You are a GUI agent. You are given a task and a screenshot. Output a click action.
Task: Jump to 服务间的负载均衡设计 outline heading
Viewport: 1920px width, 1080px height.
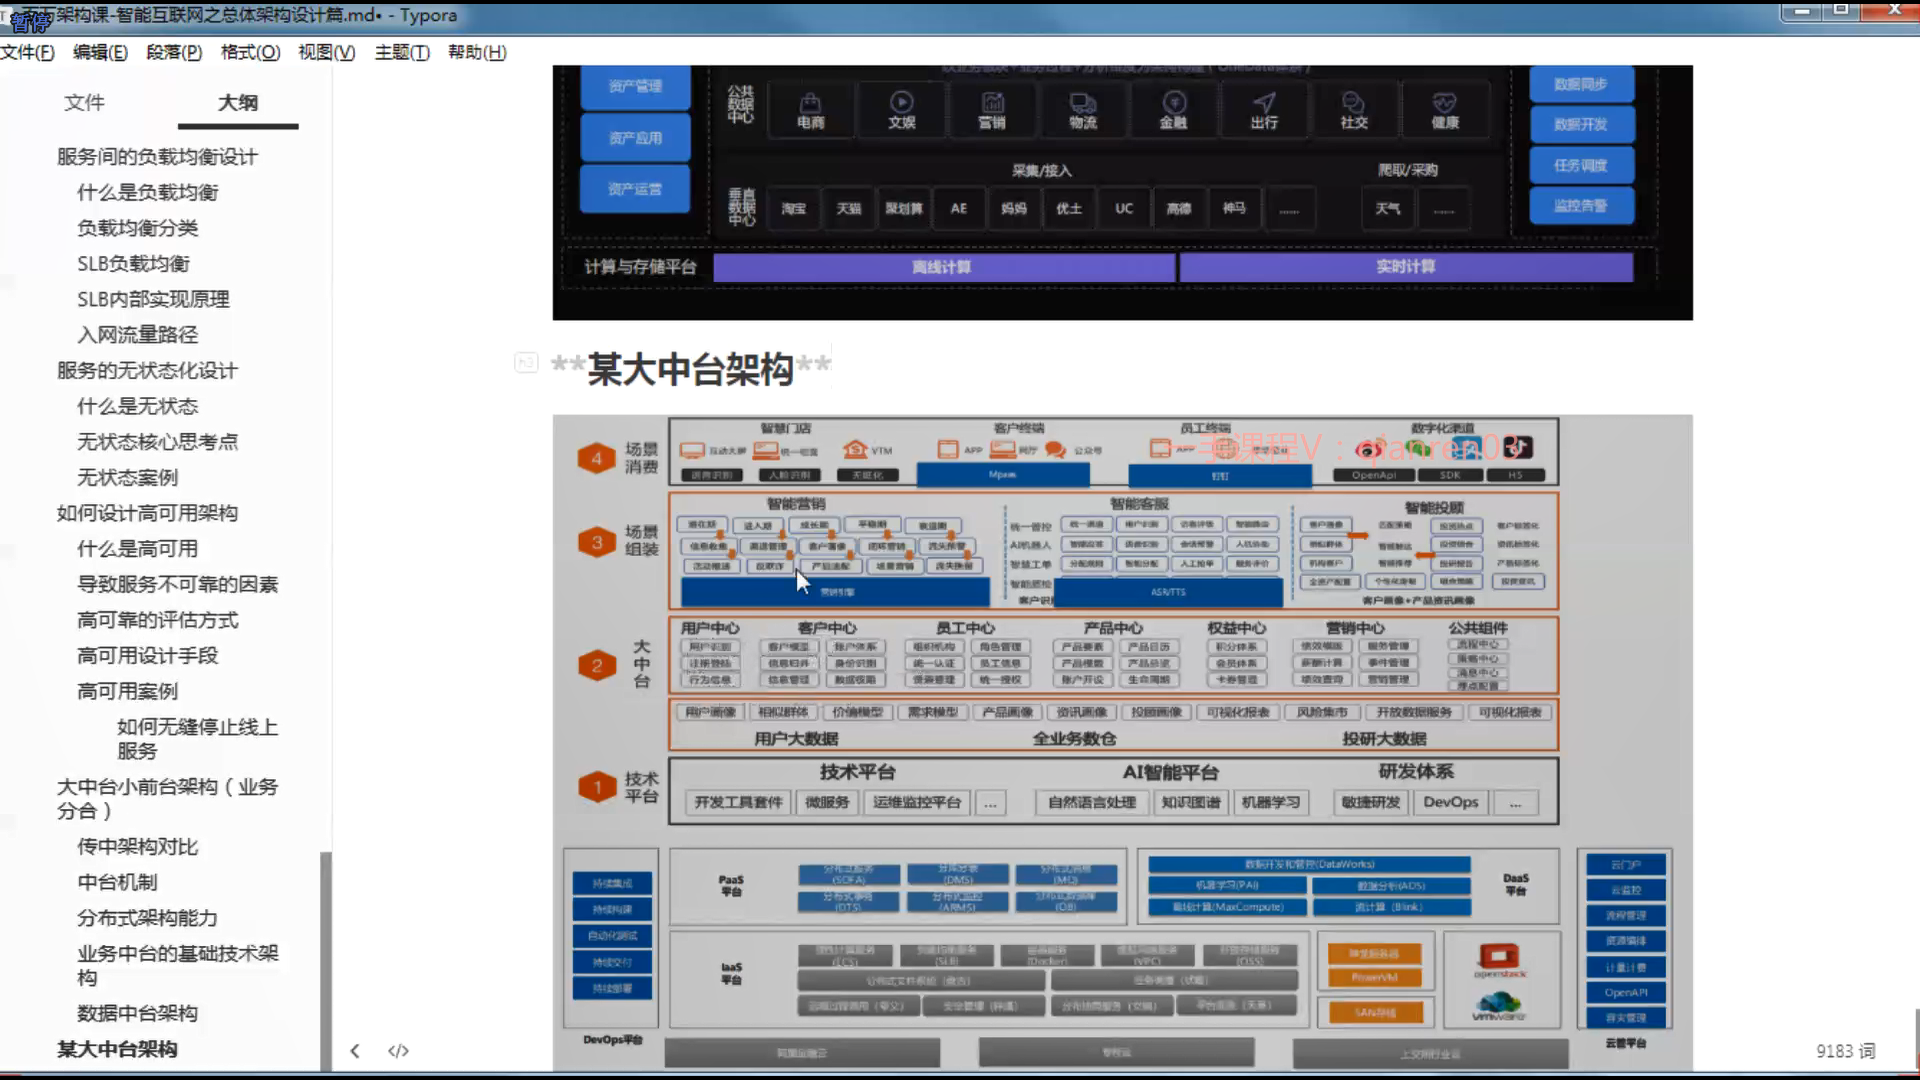tap(157, 157)
